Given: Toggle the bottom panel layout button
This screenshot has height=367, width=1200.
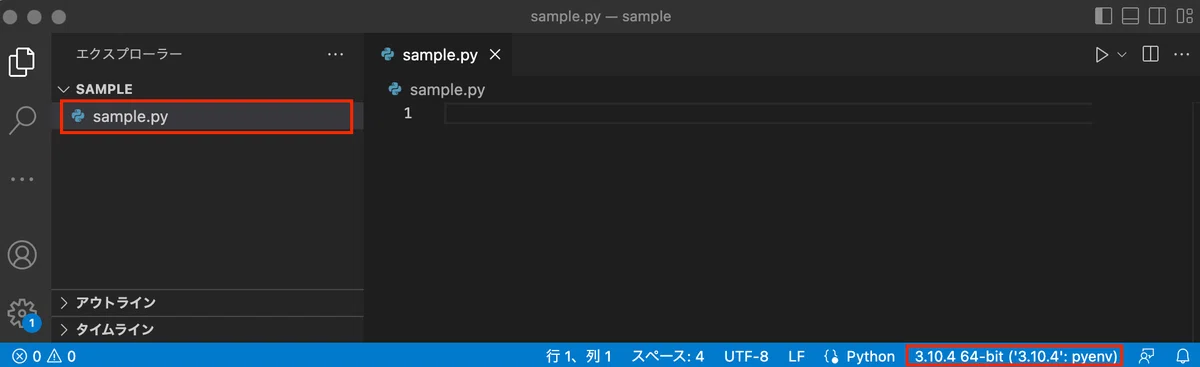Looking at the screenshot, I should point(1131,16).
